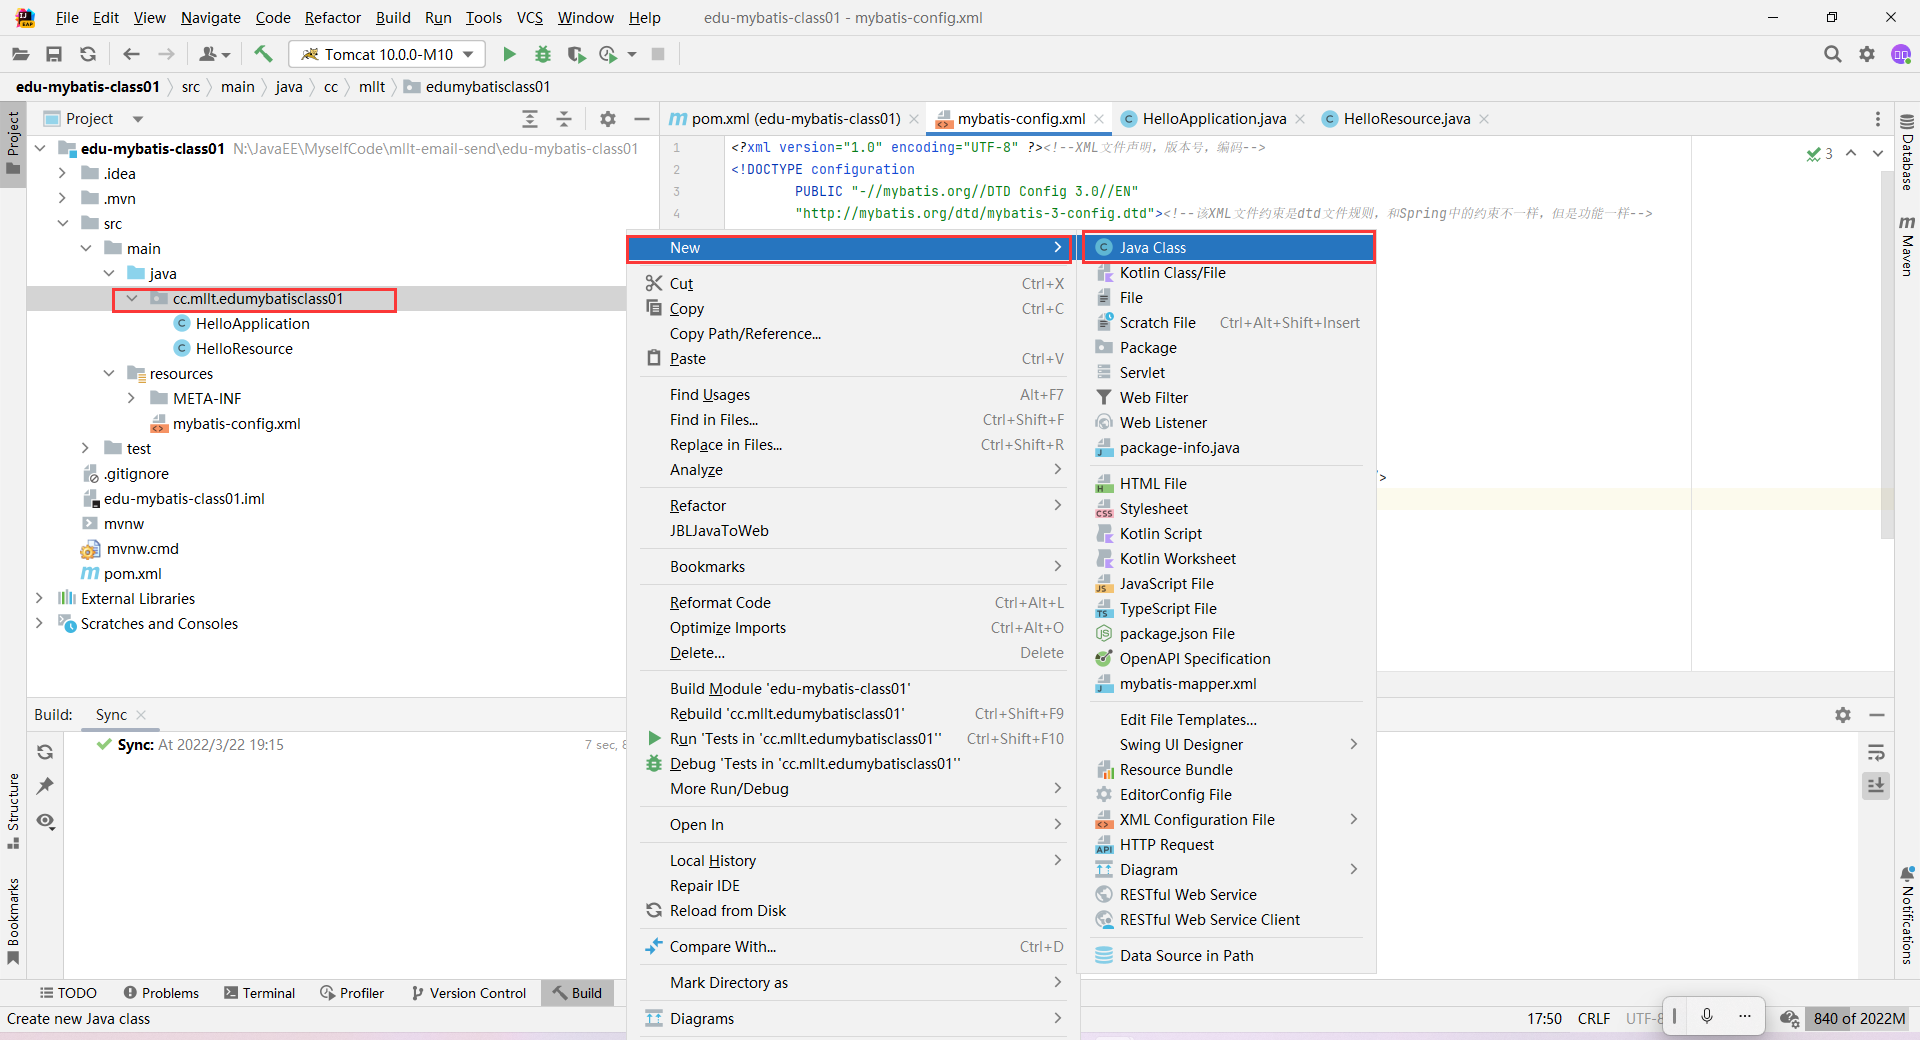Select Java Class in New submenu

point(1229,248)
